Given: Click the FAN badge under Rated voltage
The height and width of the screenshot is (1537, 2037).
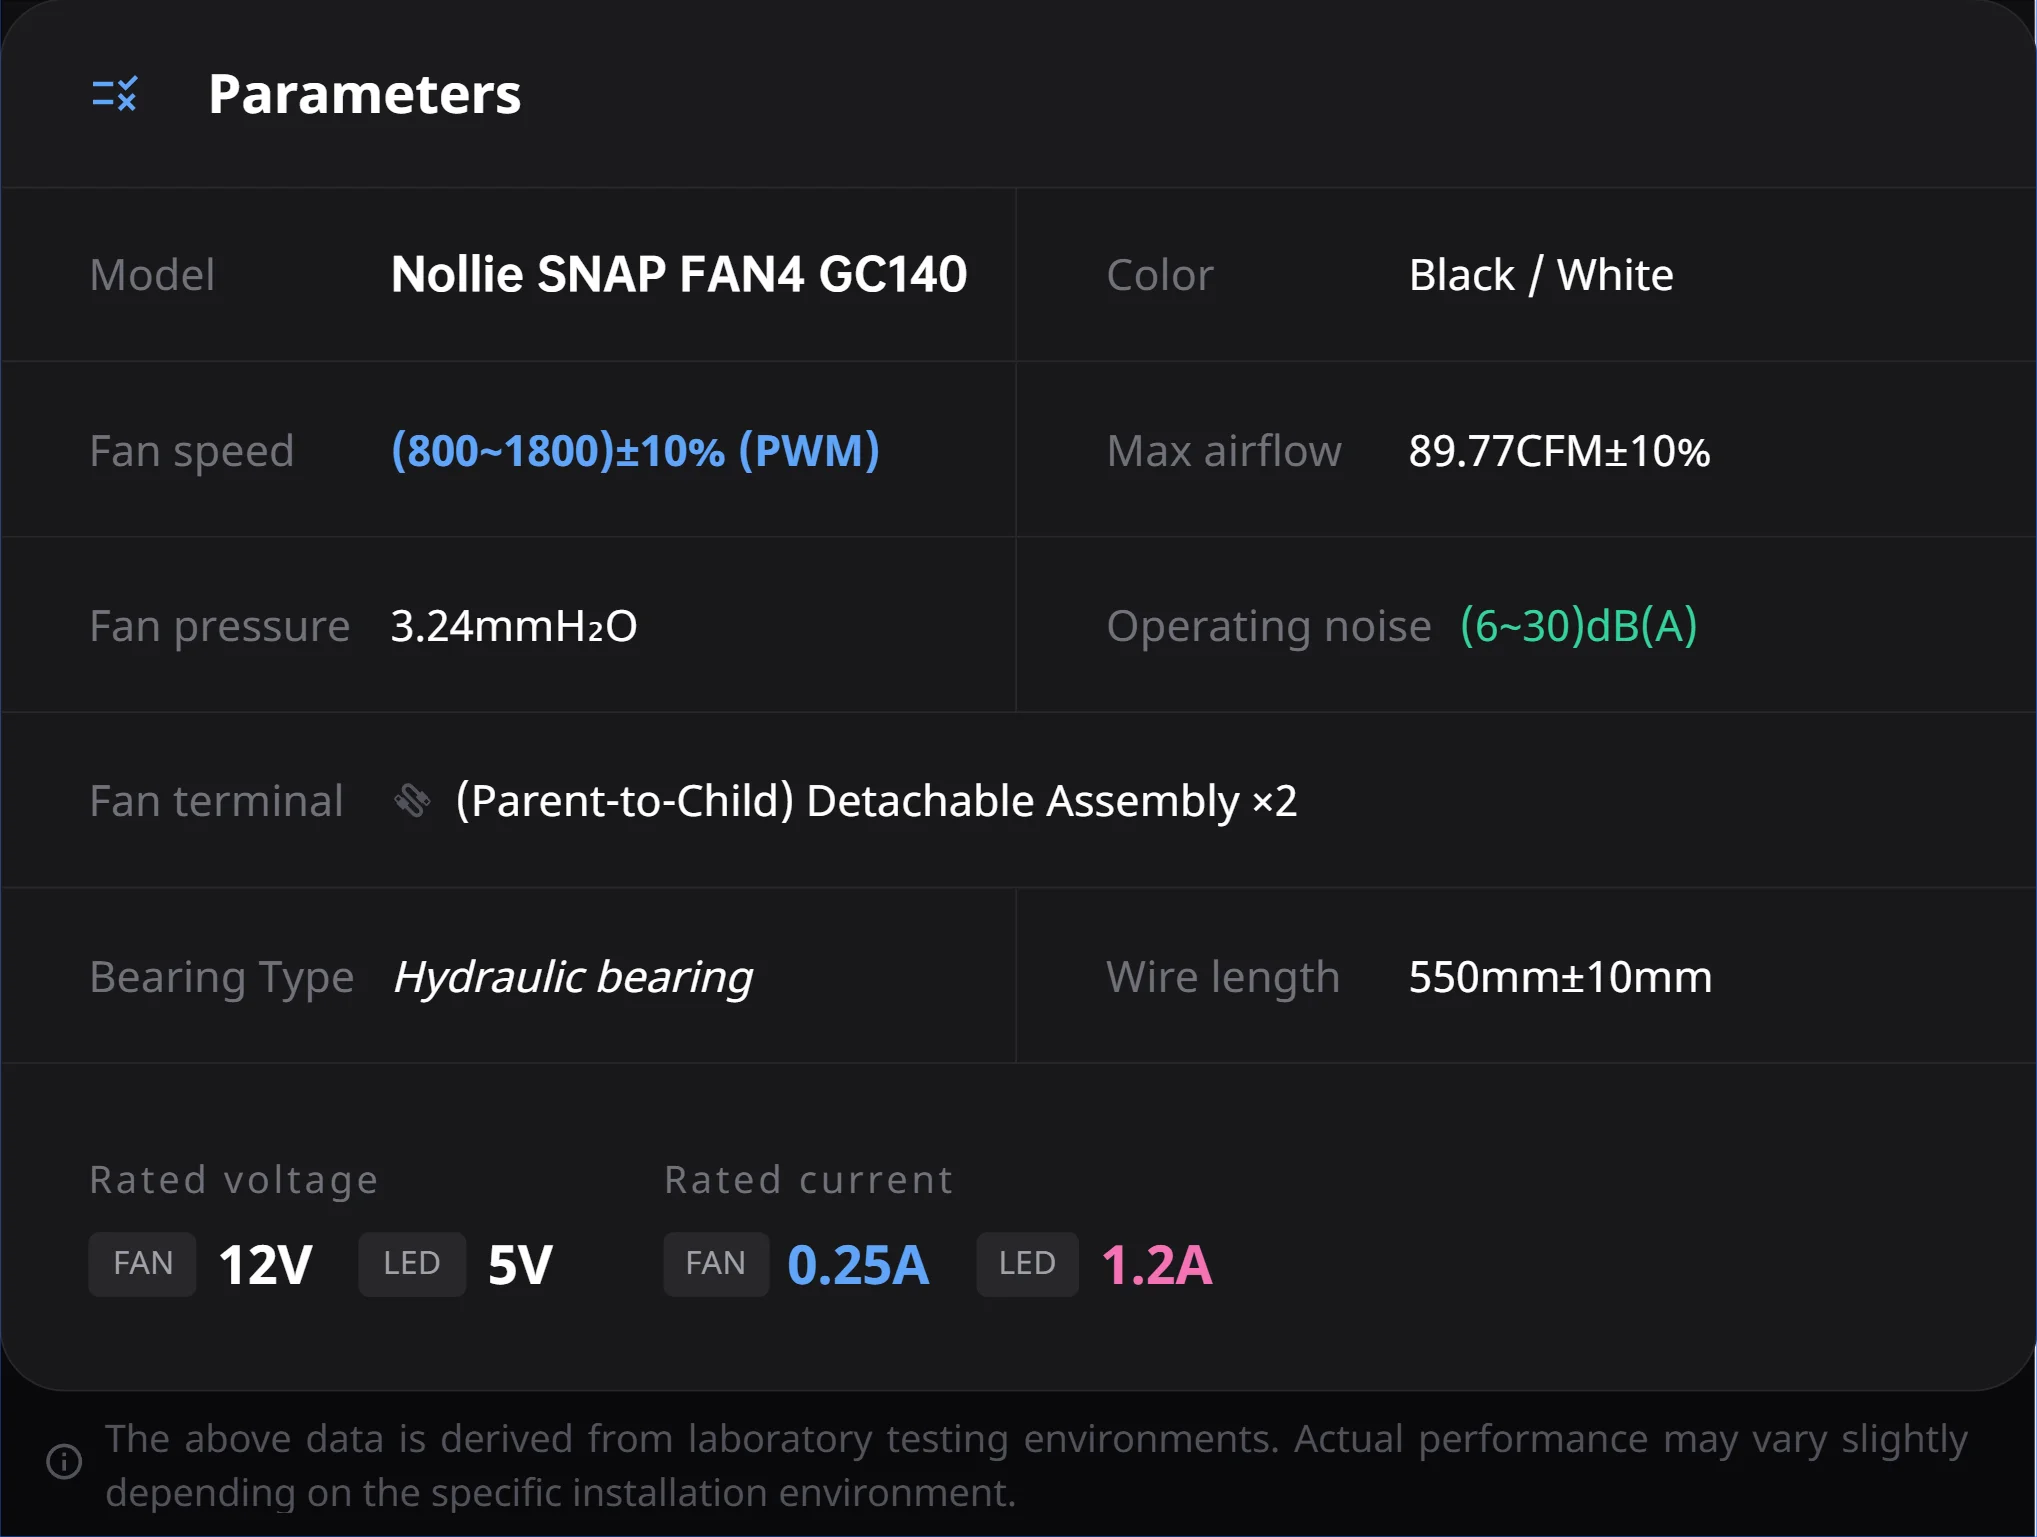Looking at the screenshot, I should tap(143, 1264).
